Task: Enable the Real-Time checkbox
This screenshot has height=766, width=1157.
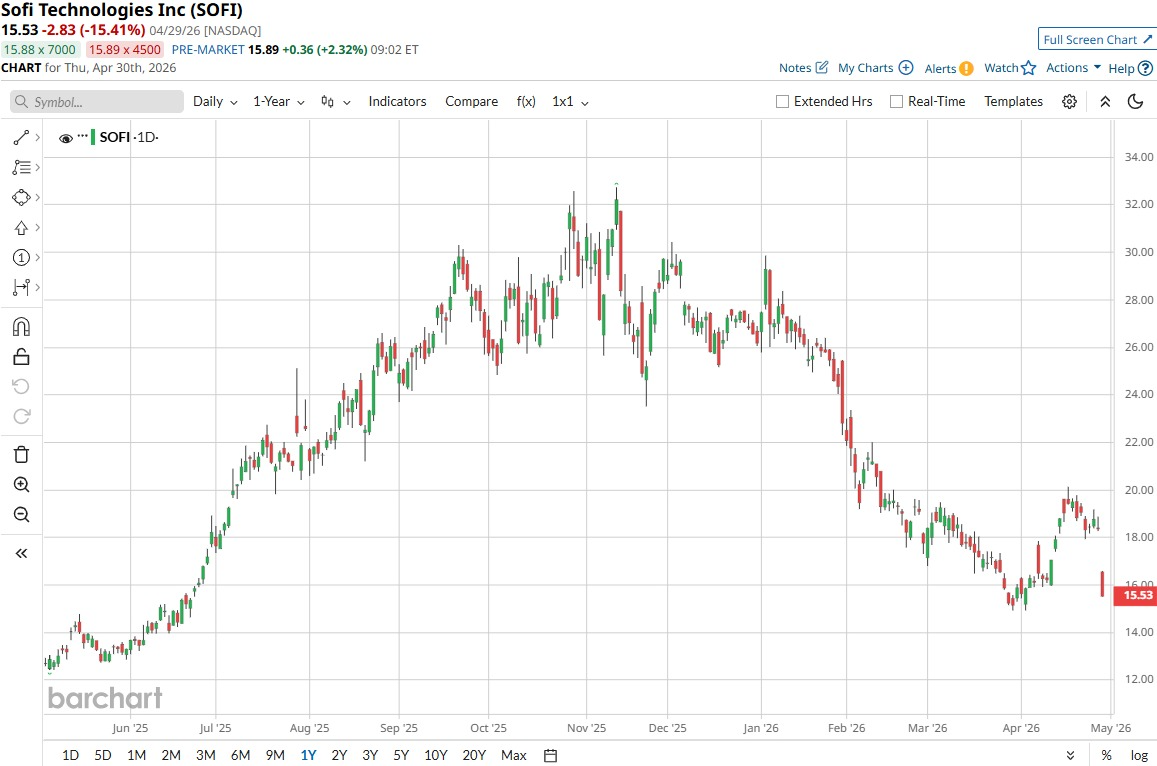Action: (x=896, y=102)
